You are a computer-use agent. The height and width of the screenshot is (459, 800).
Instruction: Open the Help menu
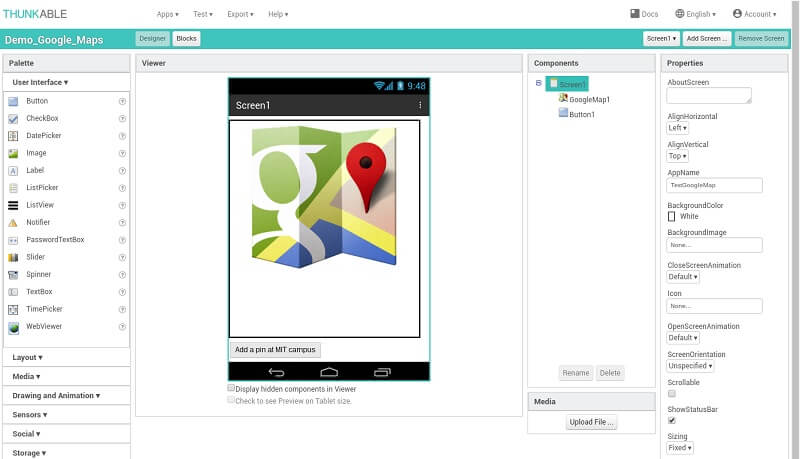278,14
